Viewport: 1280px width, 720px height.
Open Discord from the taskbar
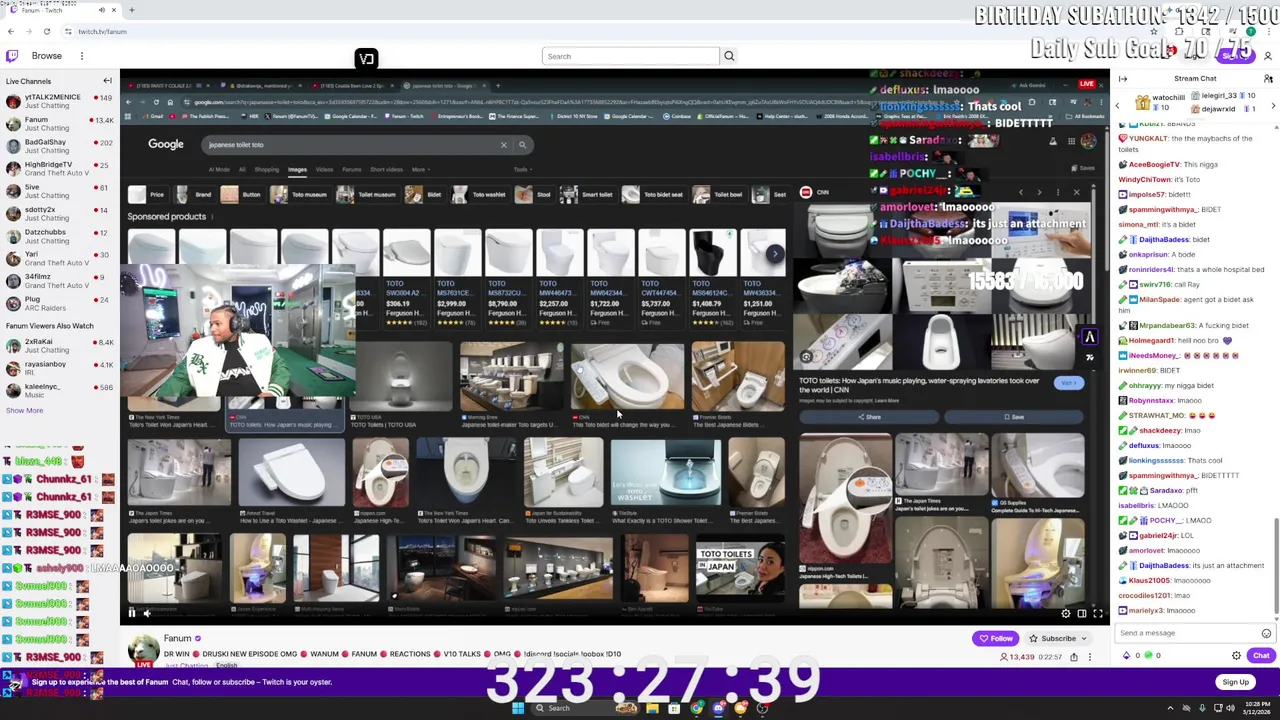[x=718, y=708]
